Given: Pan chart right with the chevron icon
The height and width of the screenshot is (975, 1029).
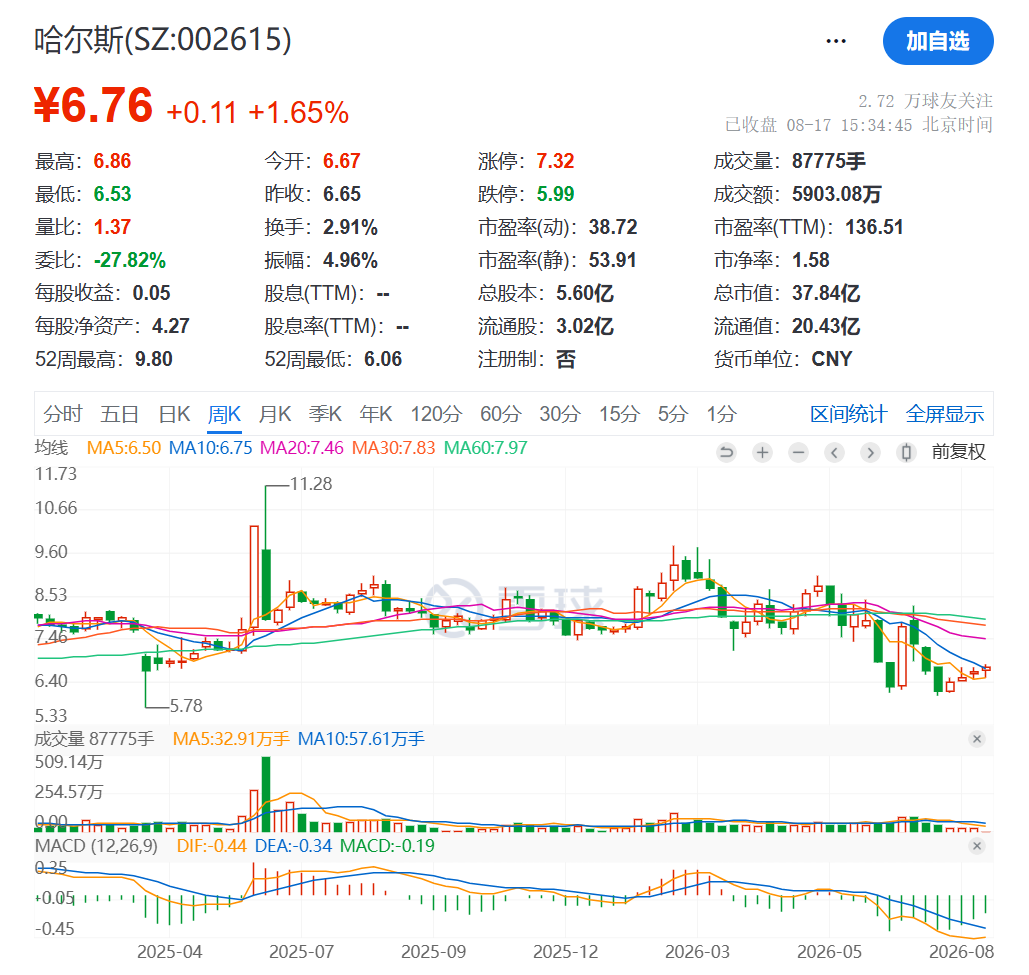Looking at the screenshot, I should (x=870, y=452).
